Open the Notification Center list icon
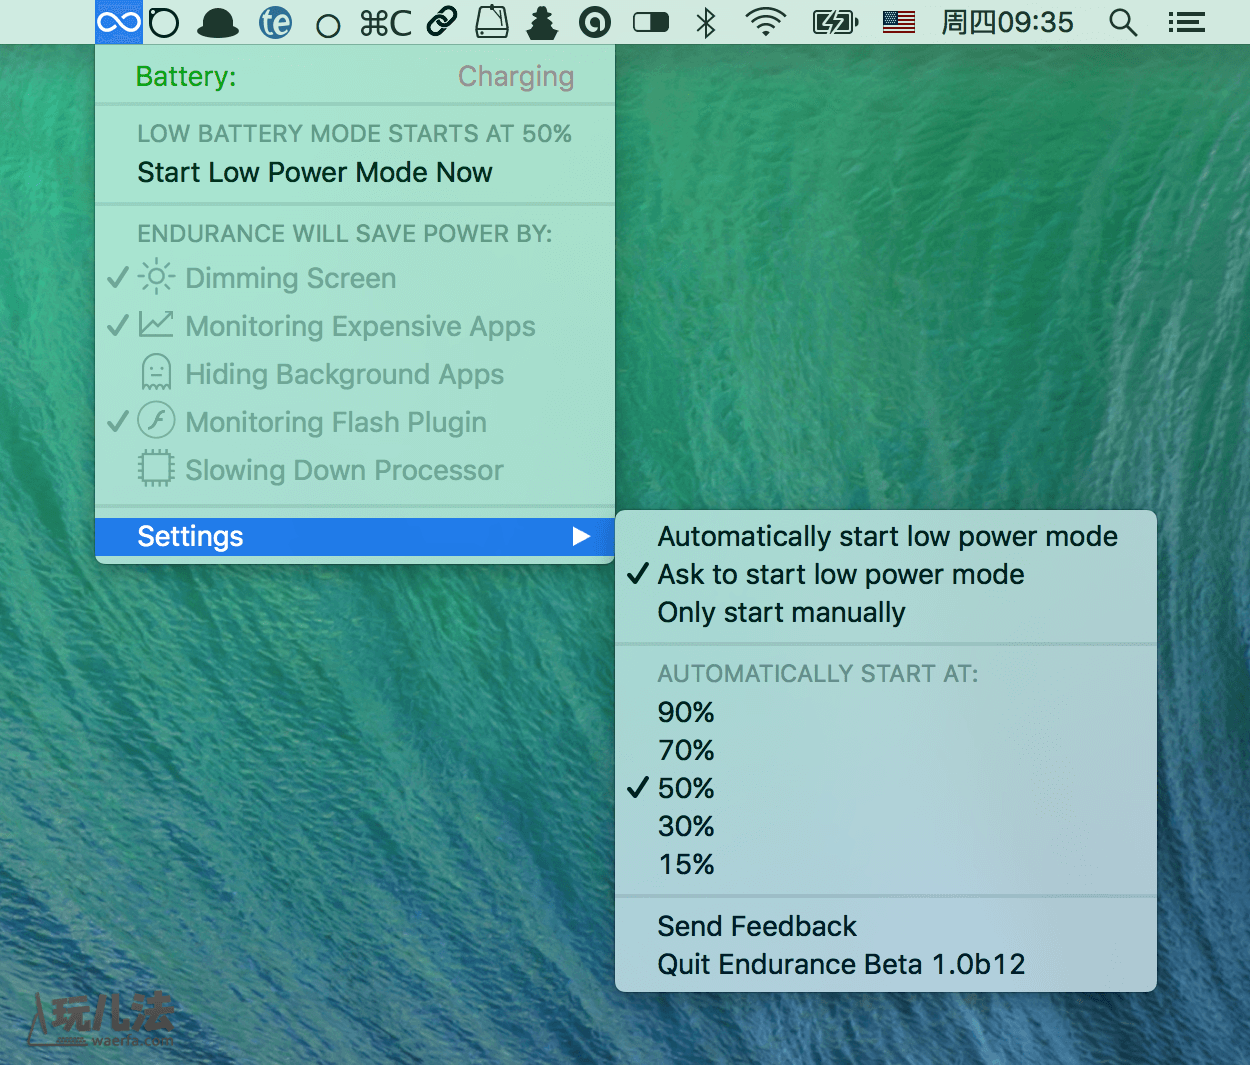 (x=1186, y=22)
